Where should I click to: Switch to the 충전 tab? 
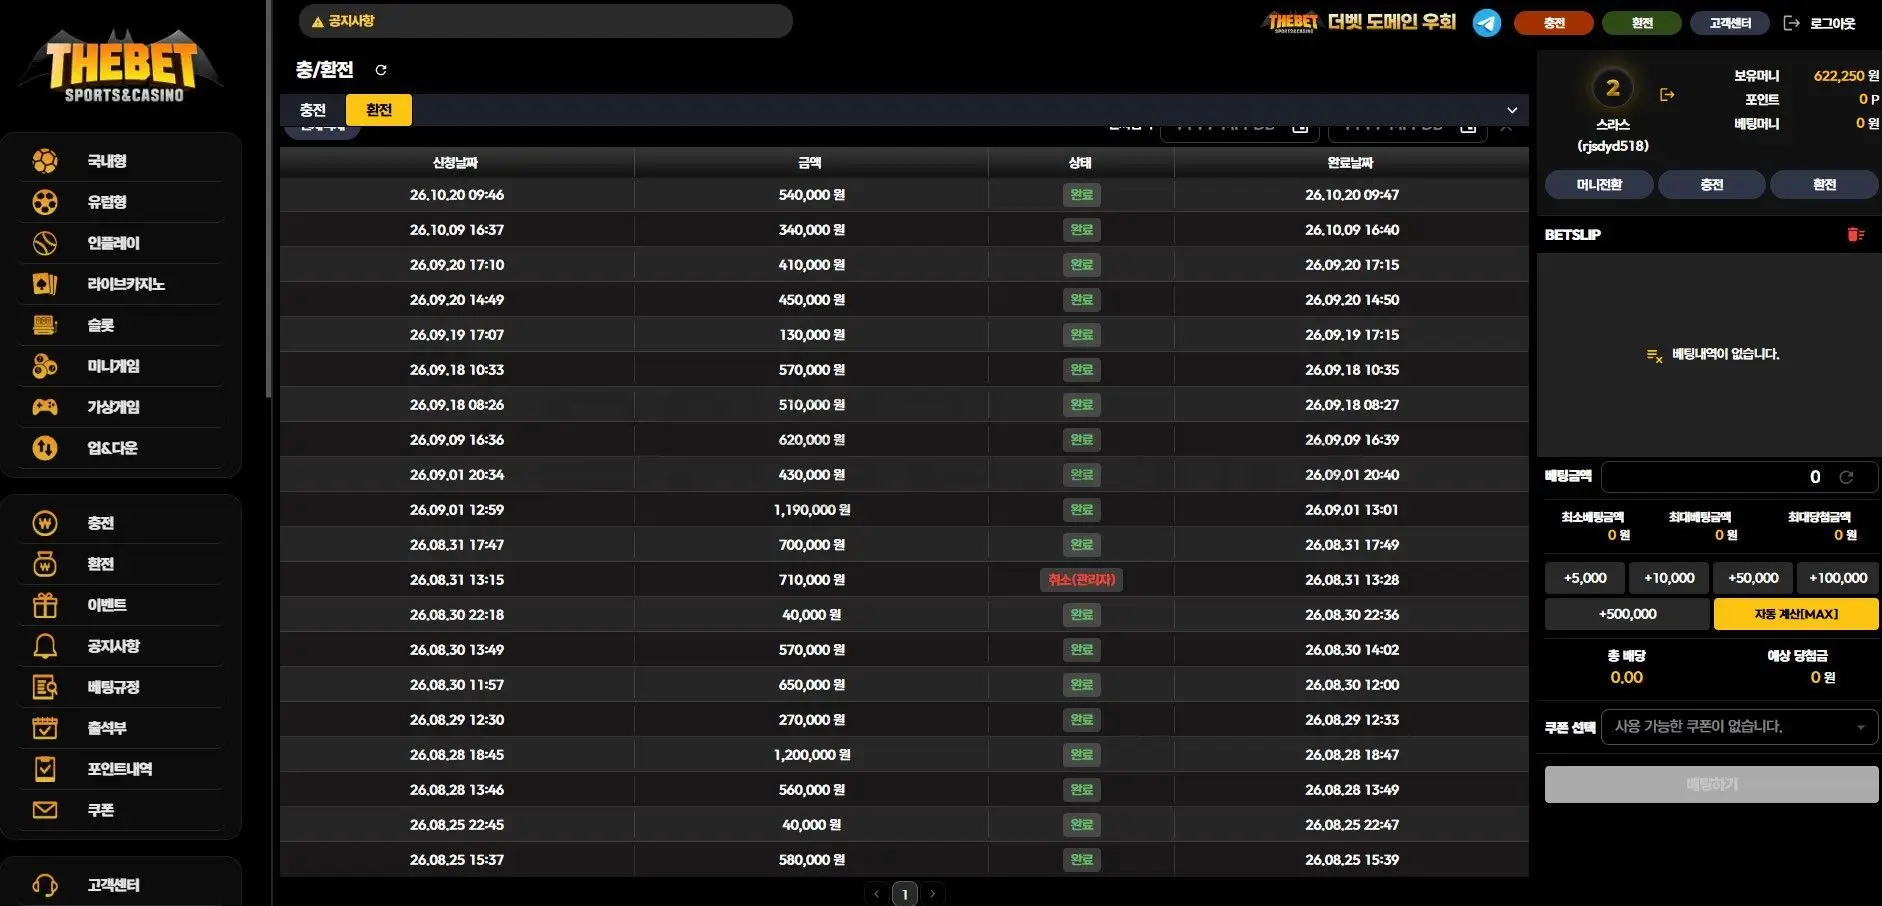click(313, 110)
